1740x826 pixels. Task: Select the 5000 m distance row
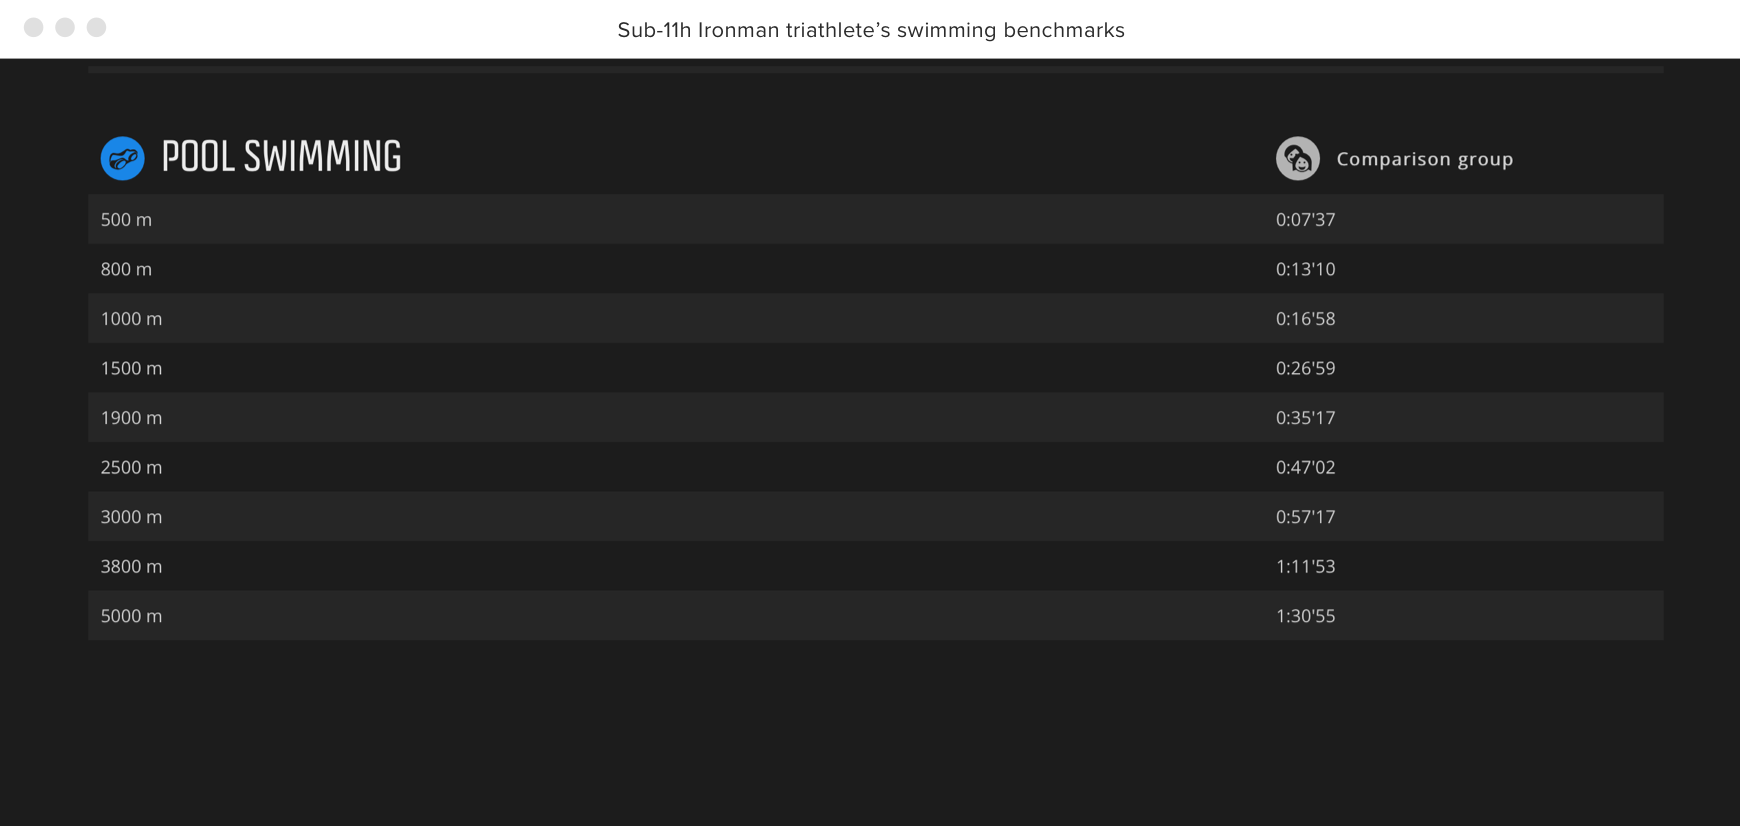875,615
